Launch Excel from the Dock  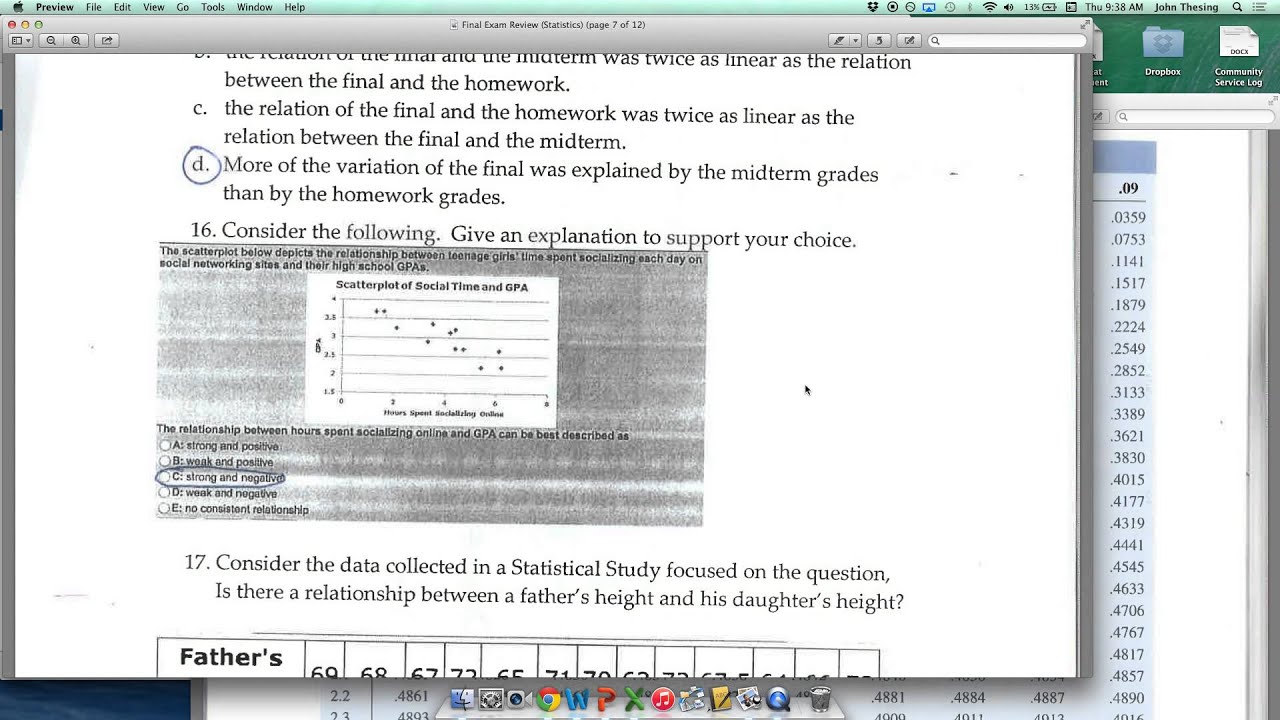tap(634, 700)
